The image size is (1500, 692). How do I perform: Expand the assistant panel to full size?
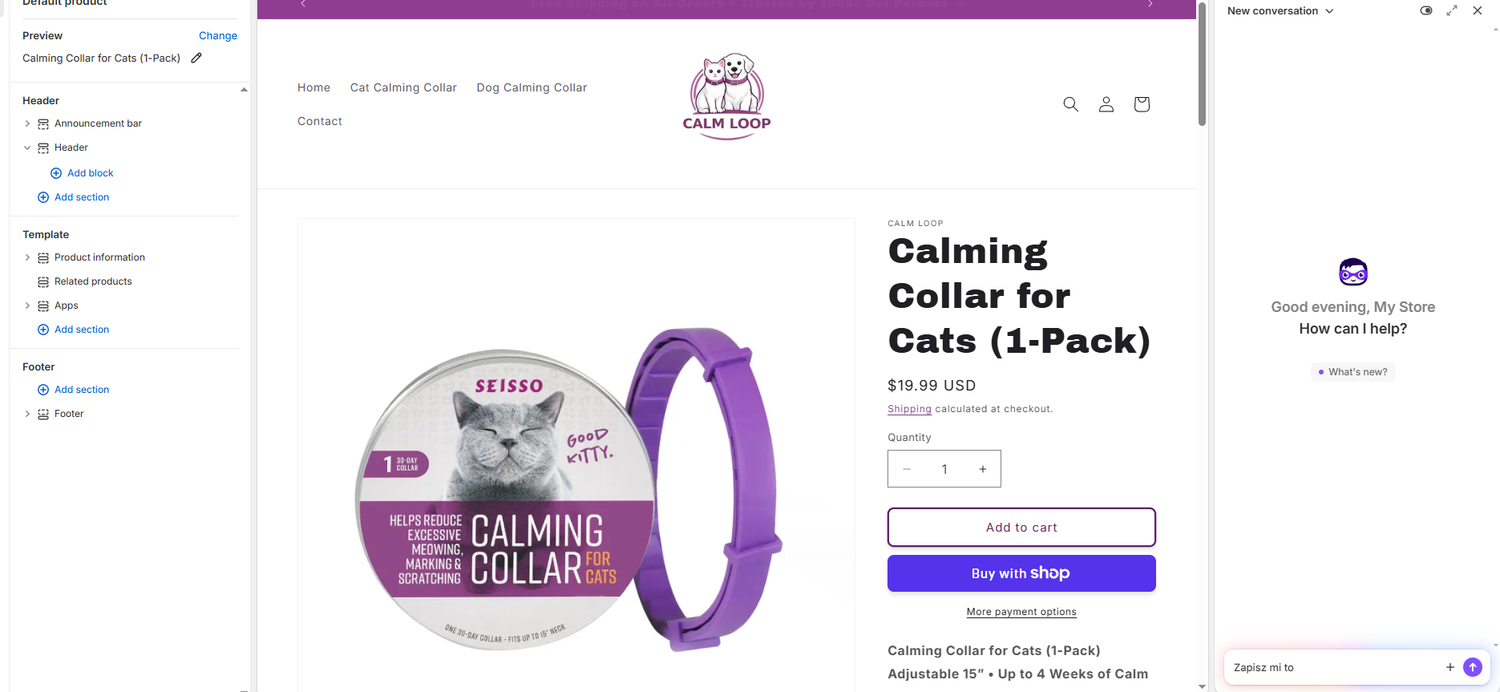(1452, 10)
